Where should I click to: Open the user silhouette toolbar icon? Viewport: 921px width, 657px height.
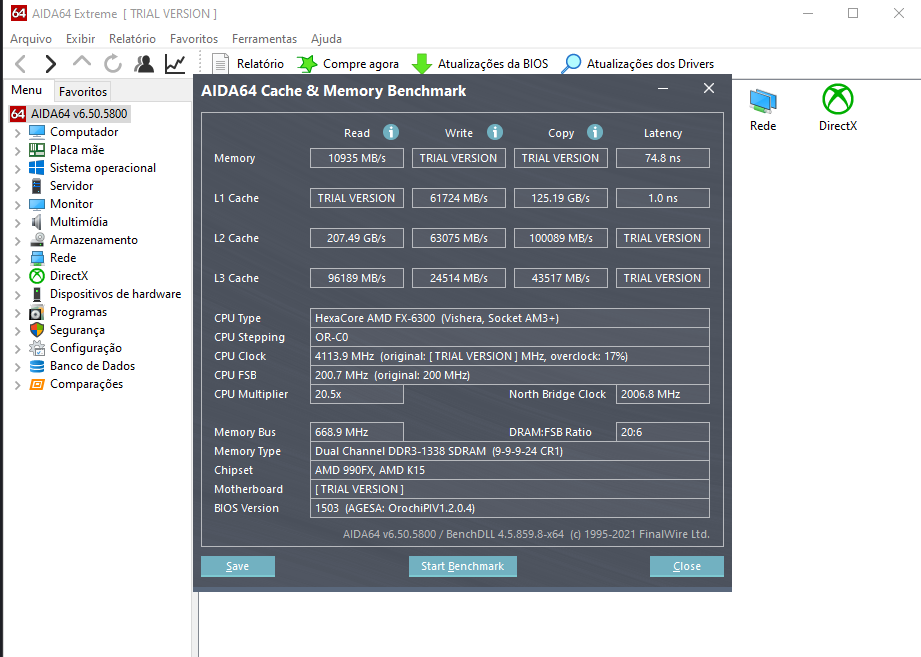pyautogui.click(x=144, y=63)
